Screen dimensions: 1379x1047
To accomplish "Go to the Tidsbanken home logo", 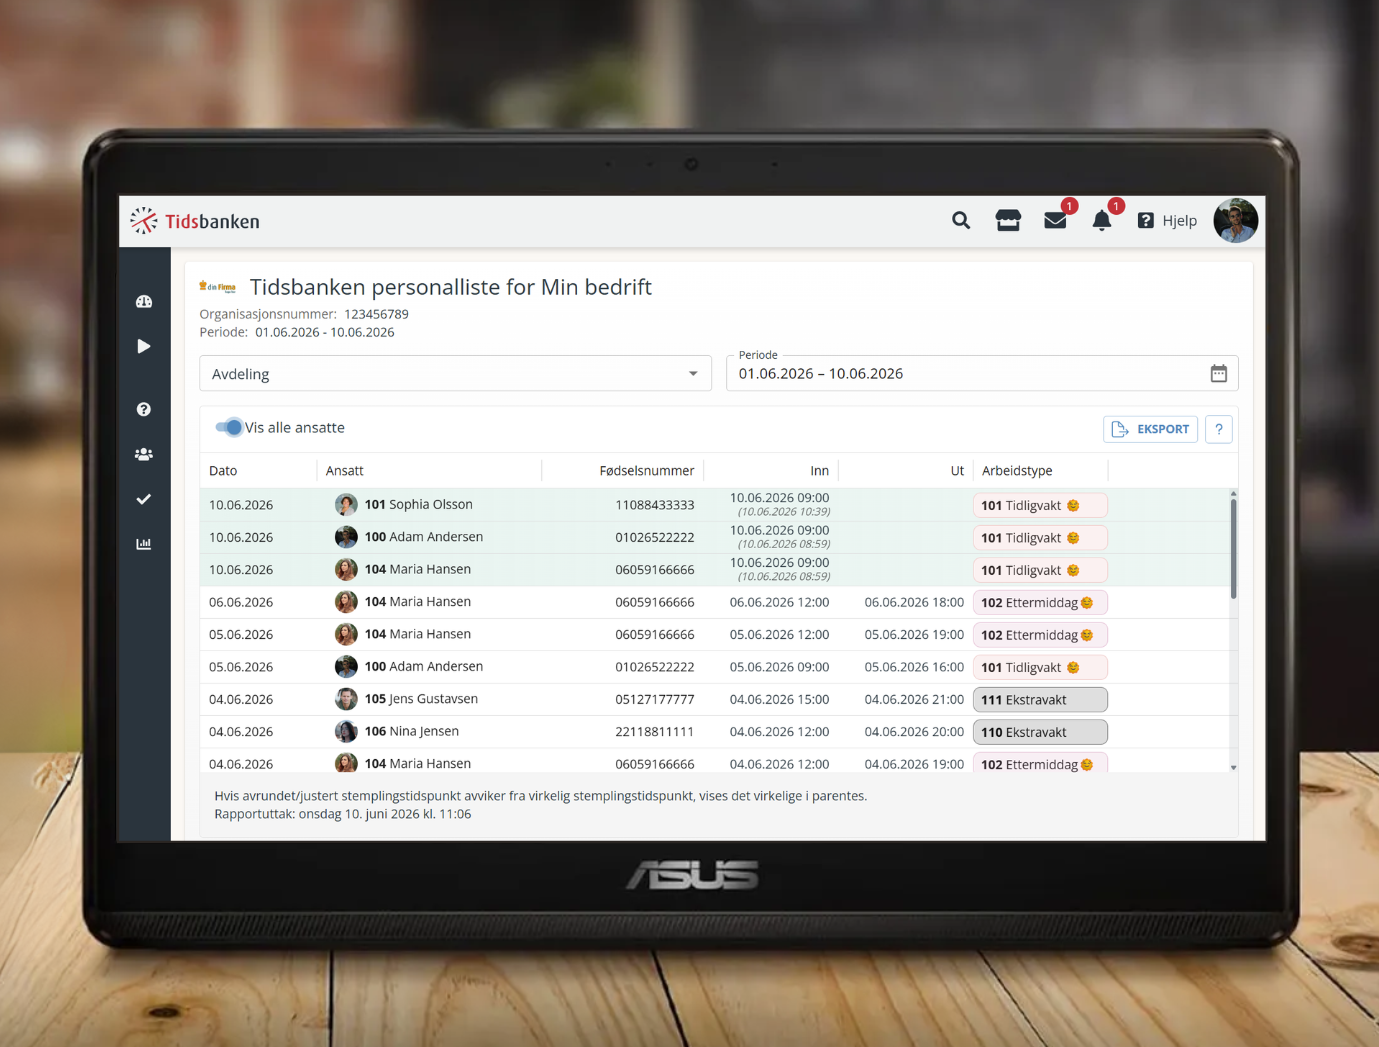I will click(x=195, y=221).
